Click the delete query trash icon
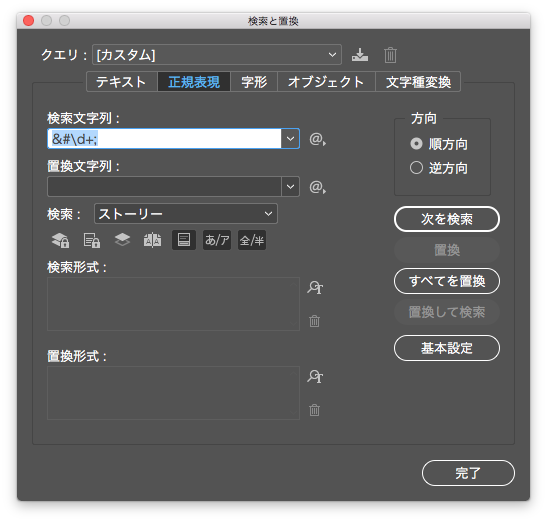Screen dimensions: 547x522 tap(390, 55)
